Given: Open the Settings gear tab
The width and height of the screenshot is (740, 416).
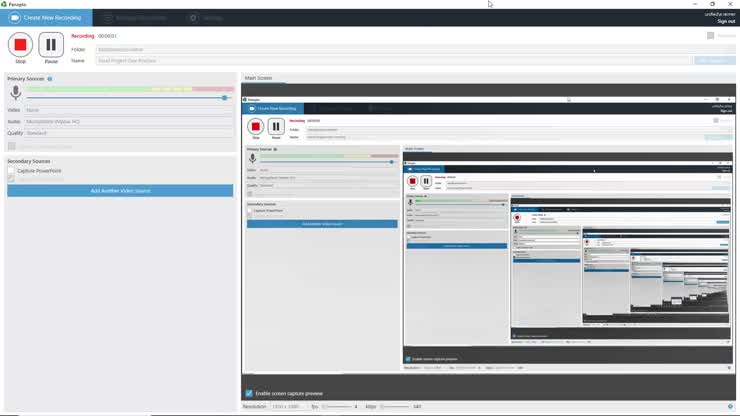Looking at the screenshot, I should 193,18.
